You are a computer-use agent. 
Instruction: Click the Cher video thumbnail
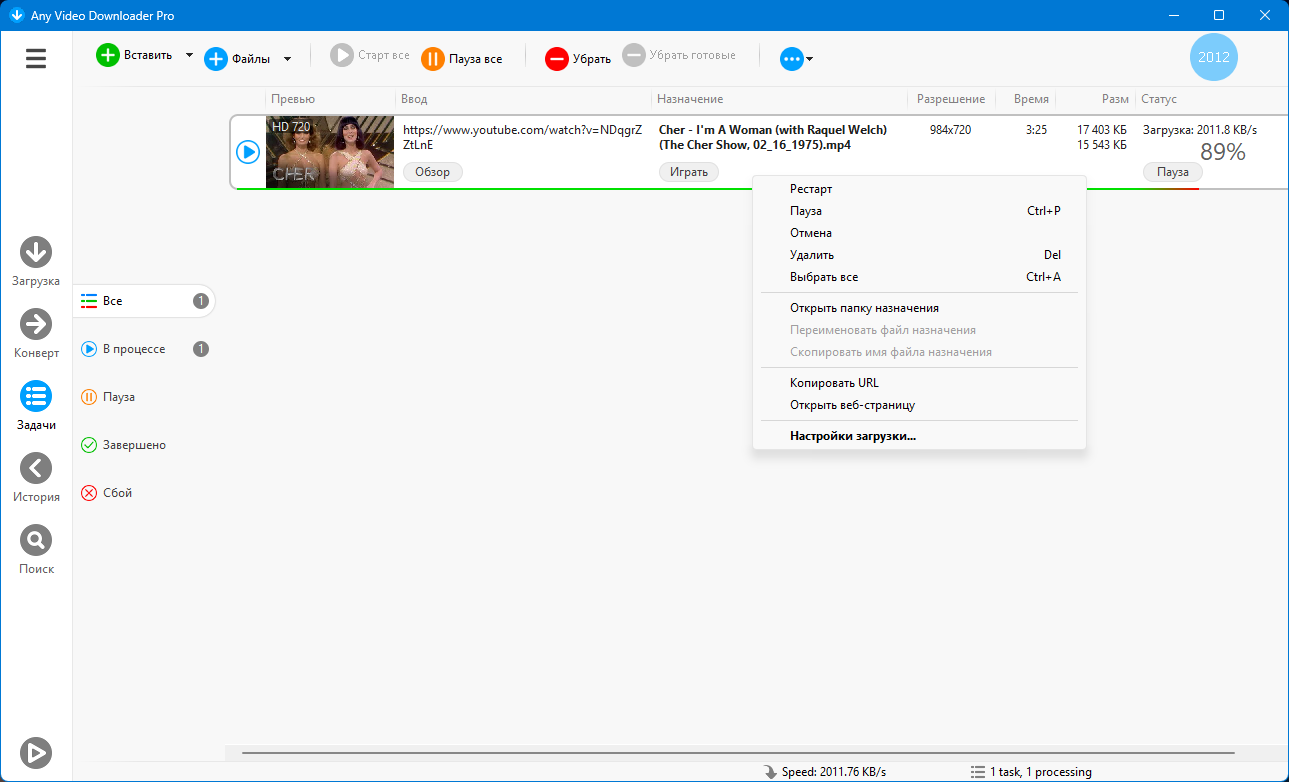click(x=330, y=152)
